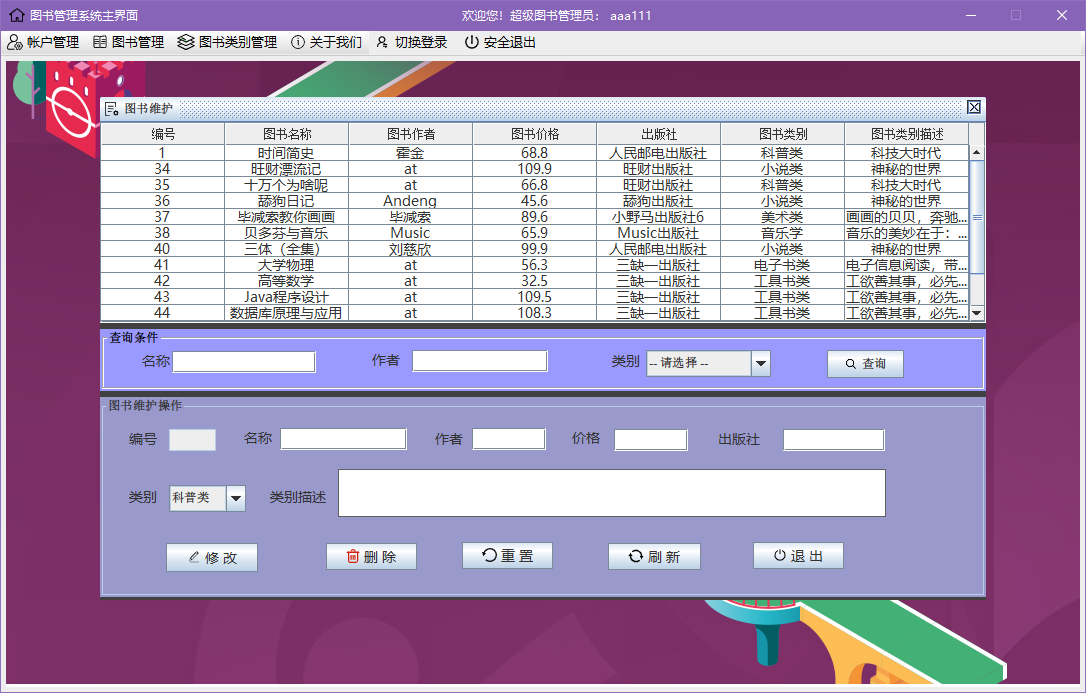Open the 图书管理 menu
Screen dimensions: 1086x693
click(129, 42)
